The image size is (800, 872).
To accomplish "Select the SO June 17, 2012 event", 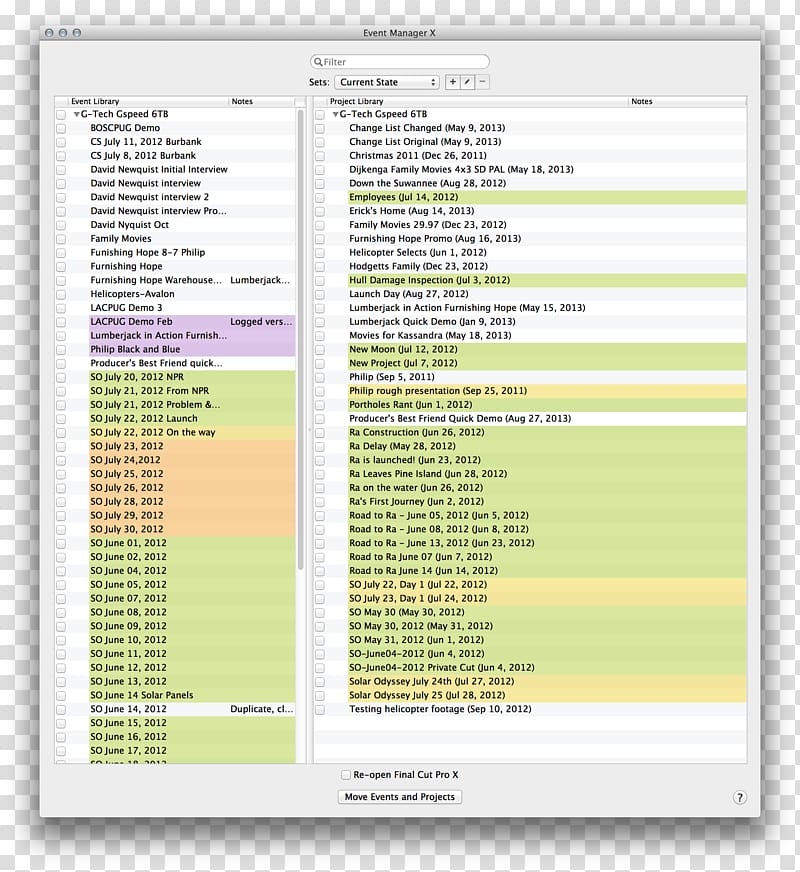I will tap(128, 751).
